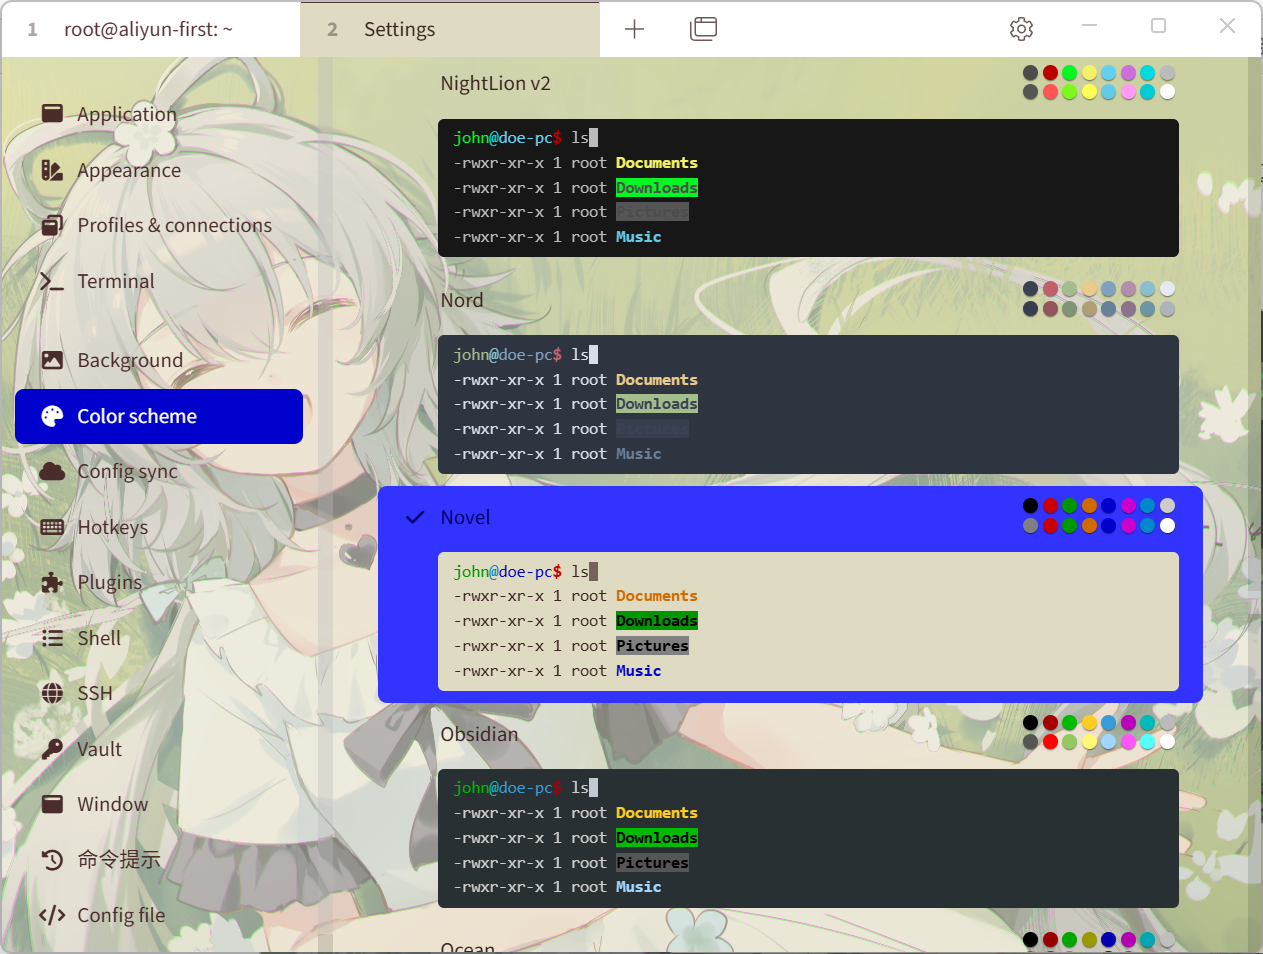
Task: Switch to the Settings tab
Action: pos(450,29)
